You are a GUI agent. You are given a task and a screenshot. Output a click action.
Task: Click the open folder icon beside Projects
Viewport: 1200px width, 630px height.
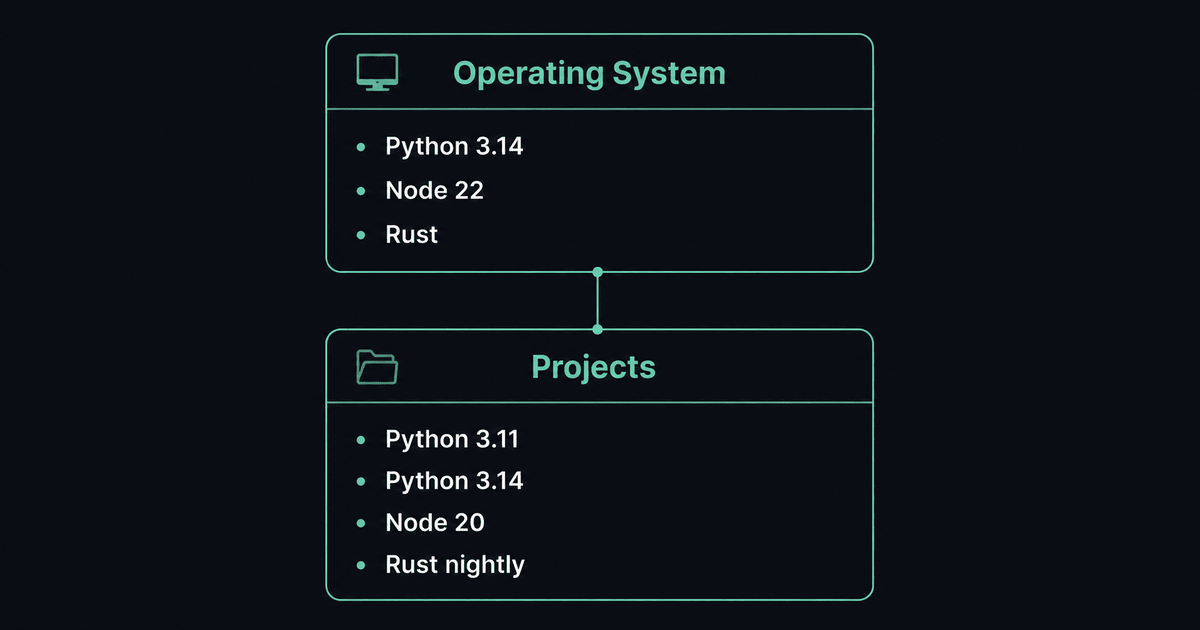[x=377, y=367]
